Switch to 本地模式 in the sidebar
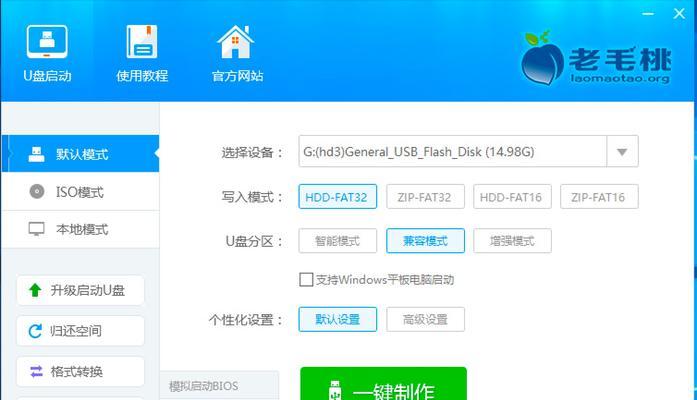Screen dimensions: 697x400 (80, 229)
